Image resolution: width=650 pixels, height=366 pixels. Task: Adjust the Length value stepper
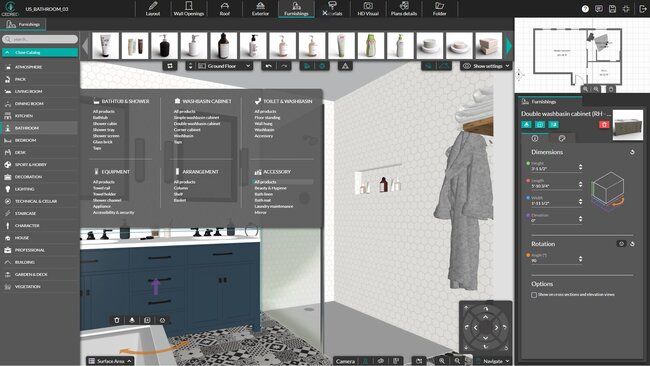click(x=580, y=184)
